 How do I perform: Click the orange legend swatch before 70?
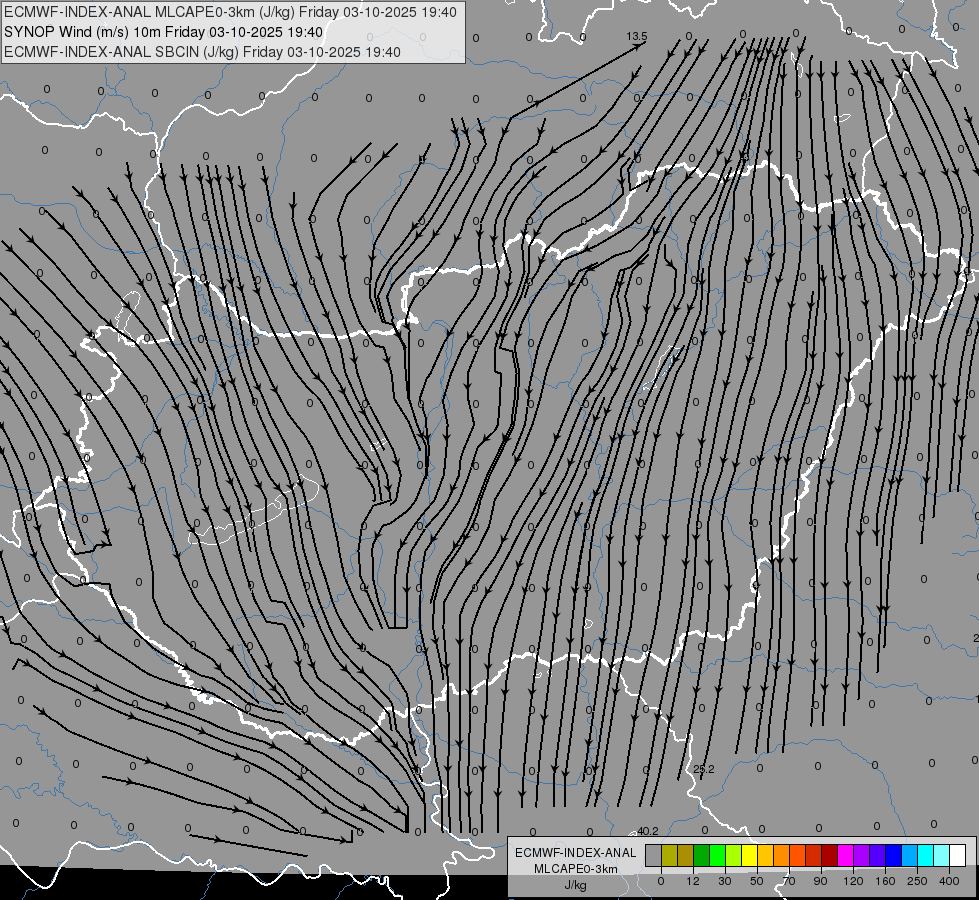(x=781, y=855)
